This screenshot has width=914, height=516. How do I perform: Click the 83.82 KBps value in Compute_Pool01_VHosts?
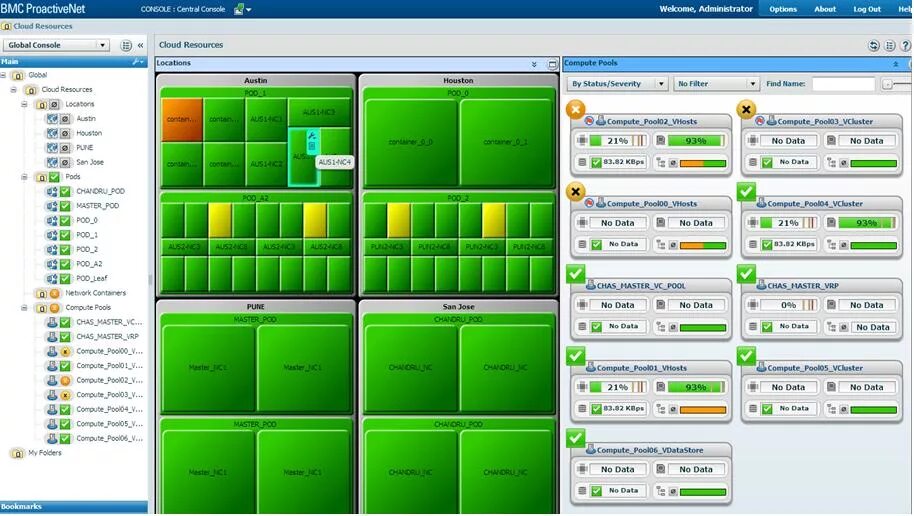tap(623, 409)
